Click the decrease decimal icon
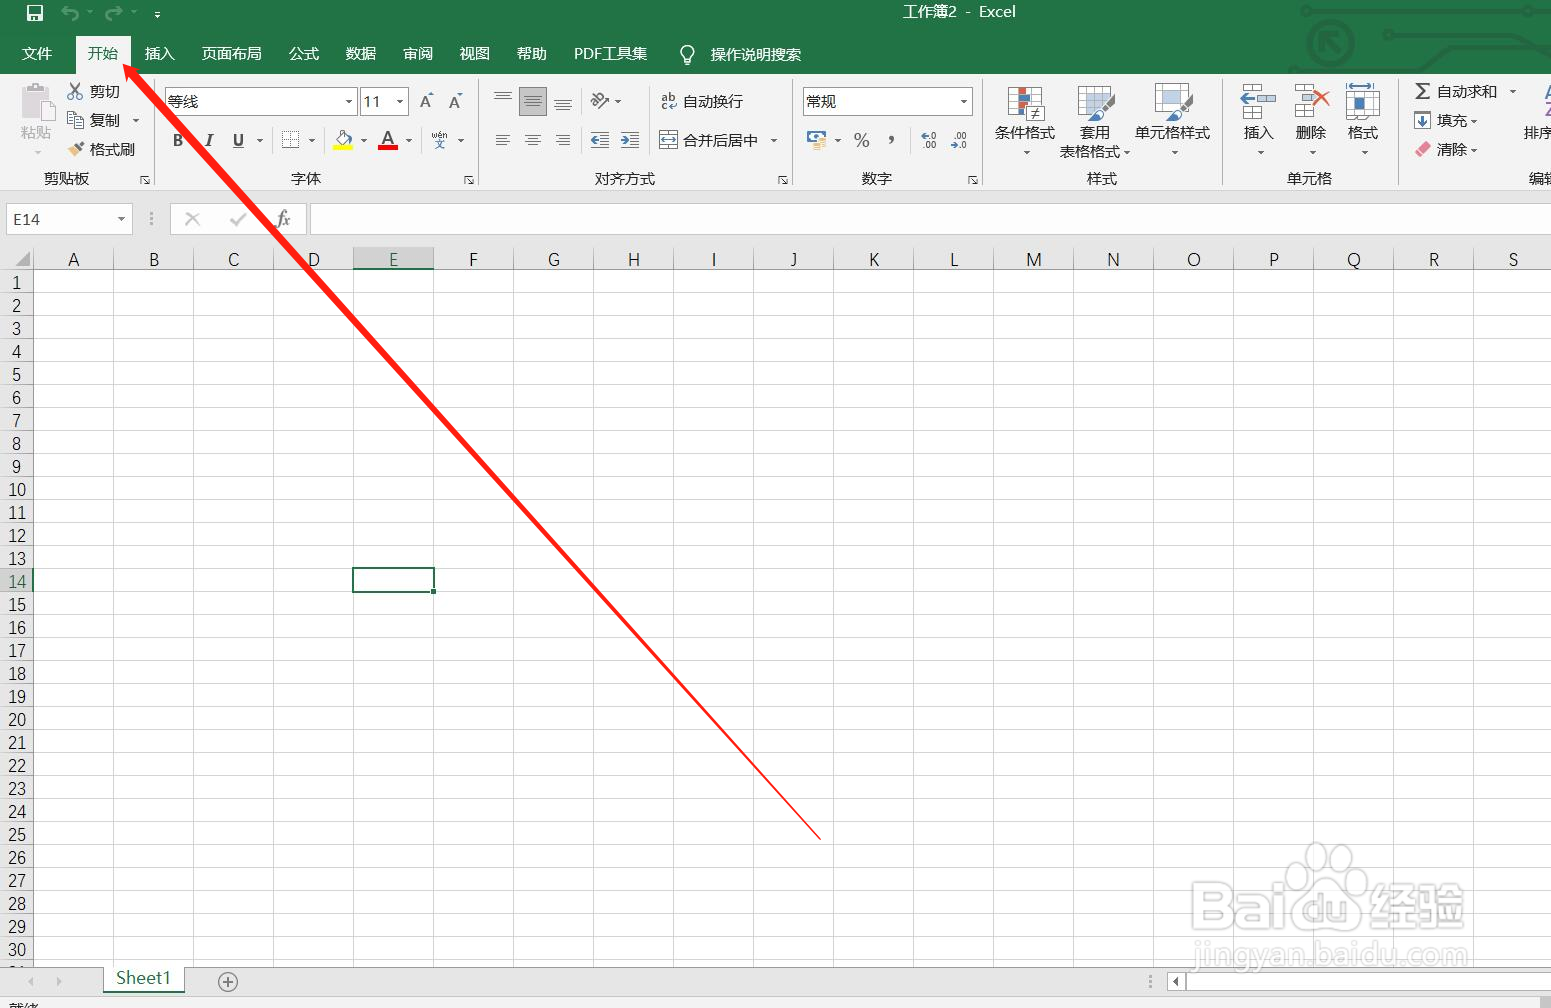Screen dimensions: 1551x1008 [959, 140]
